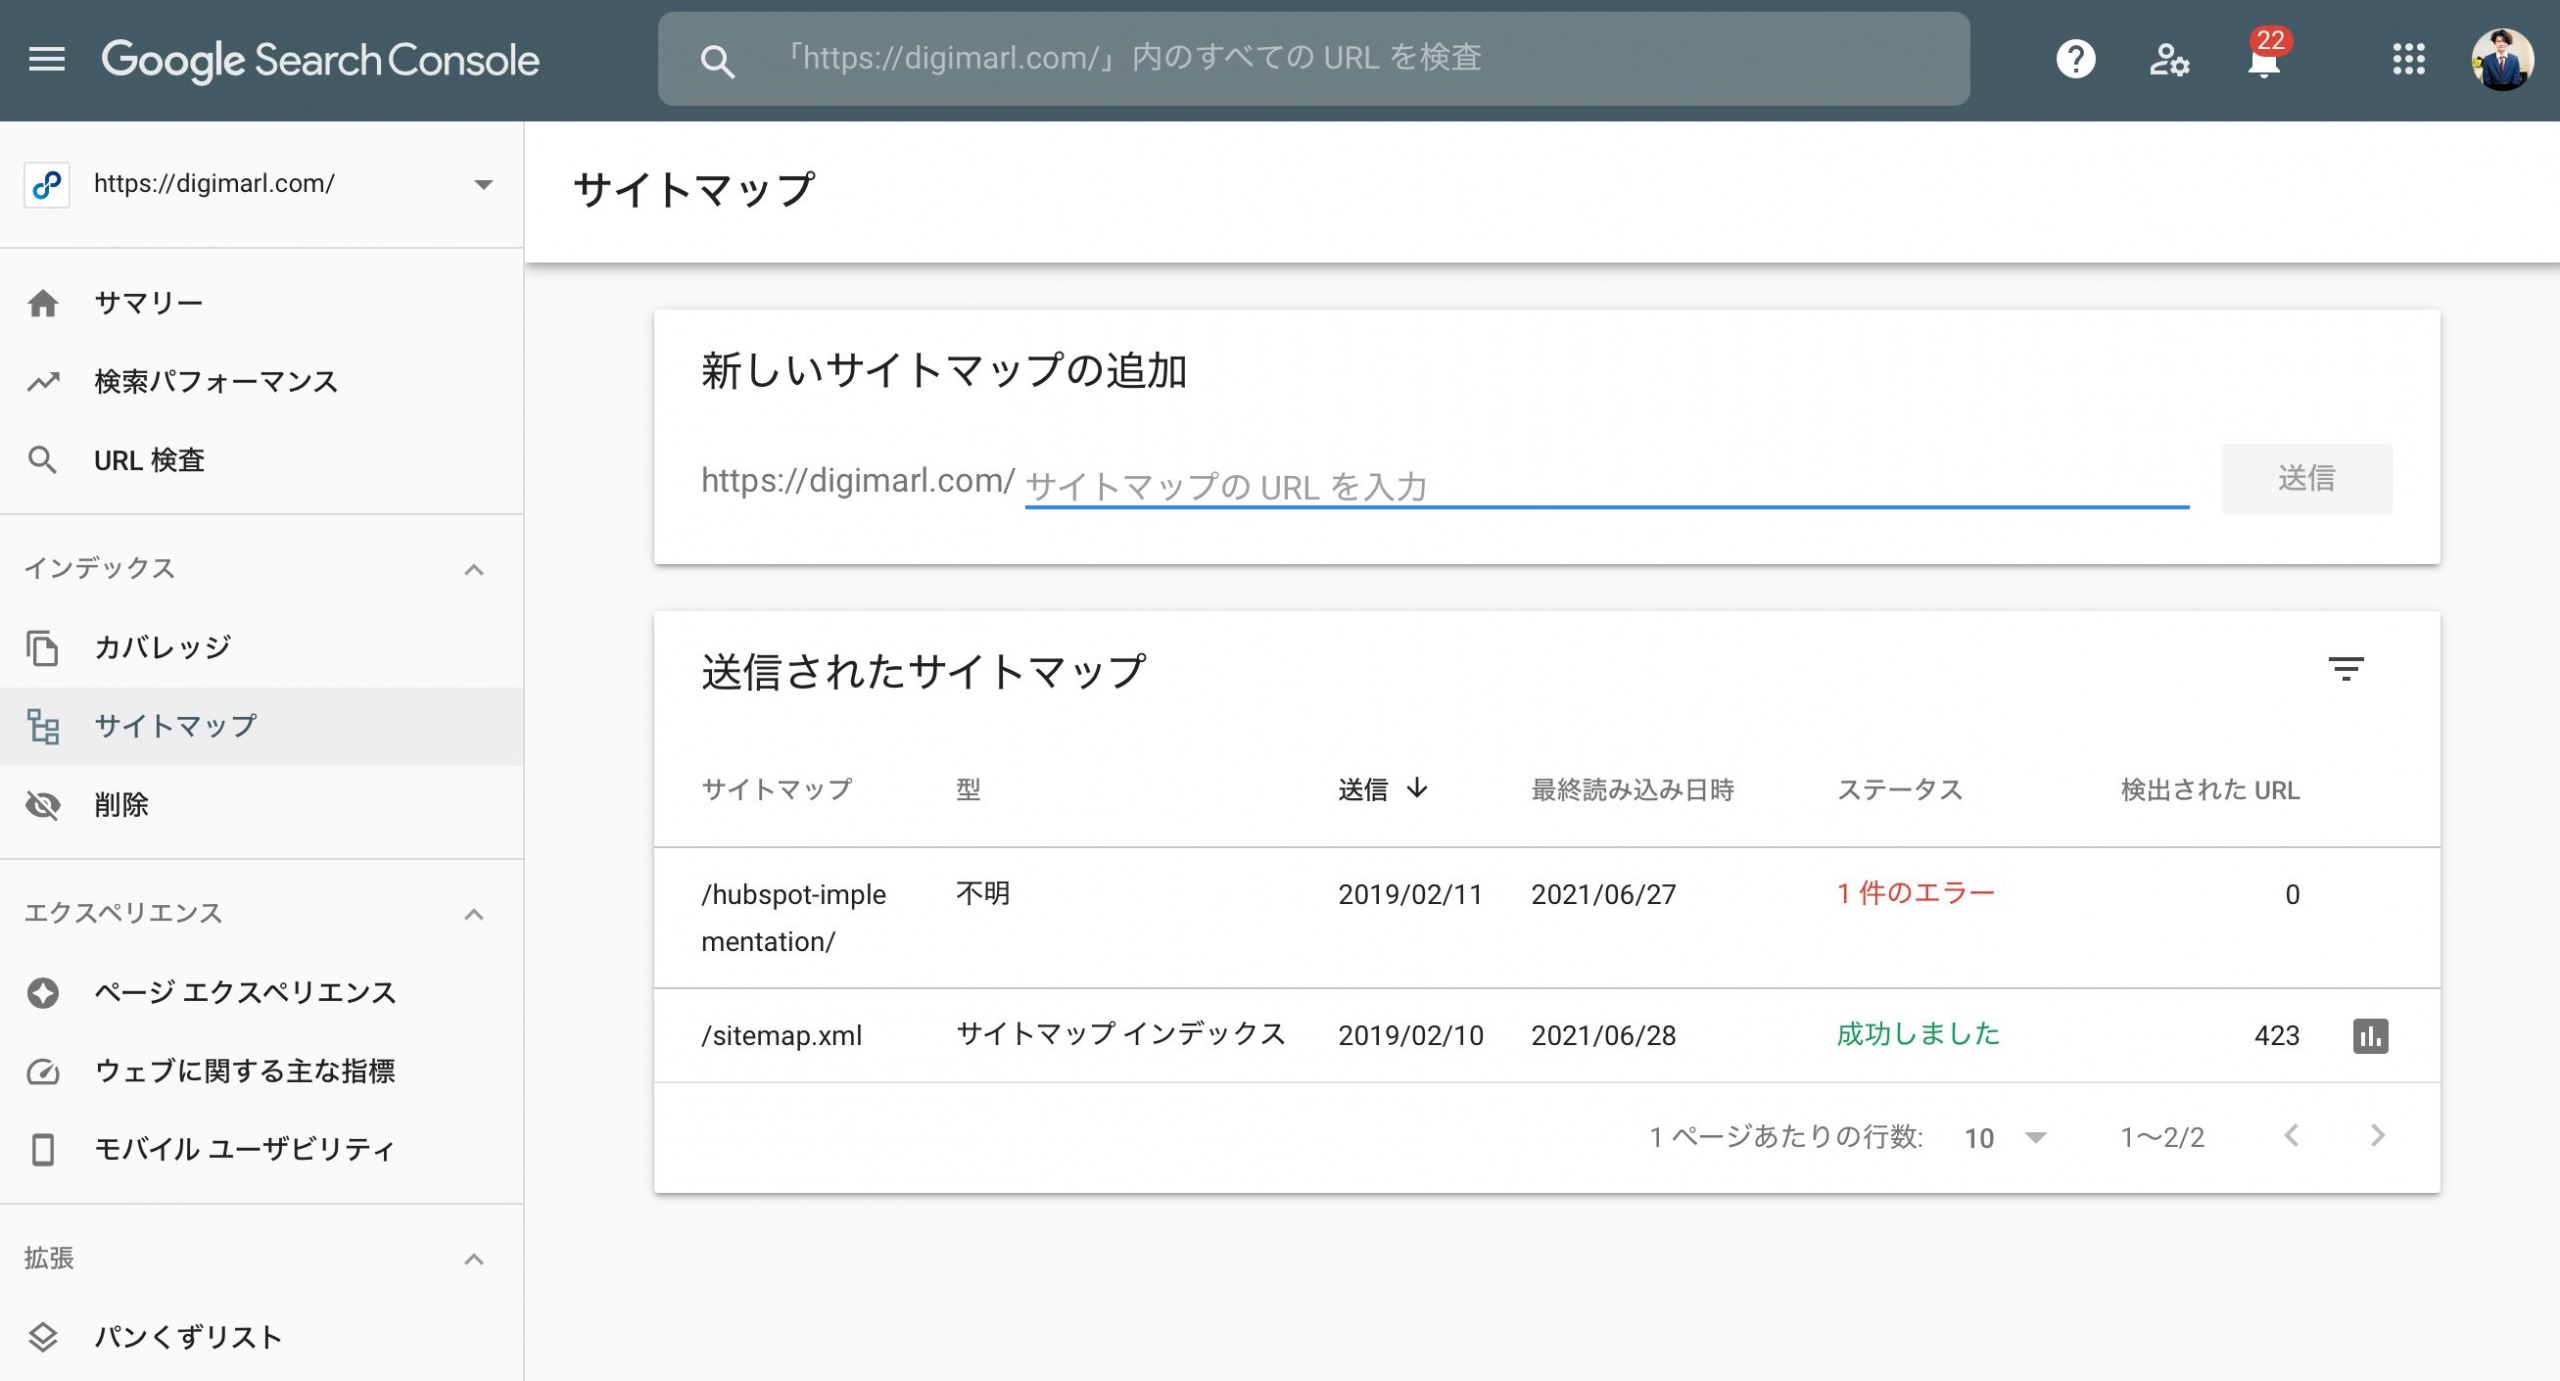This screenshot has width=2560, height=1381.
Task: Click the 不明 type cell
Action: click(982, 893)
